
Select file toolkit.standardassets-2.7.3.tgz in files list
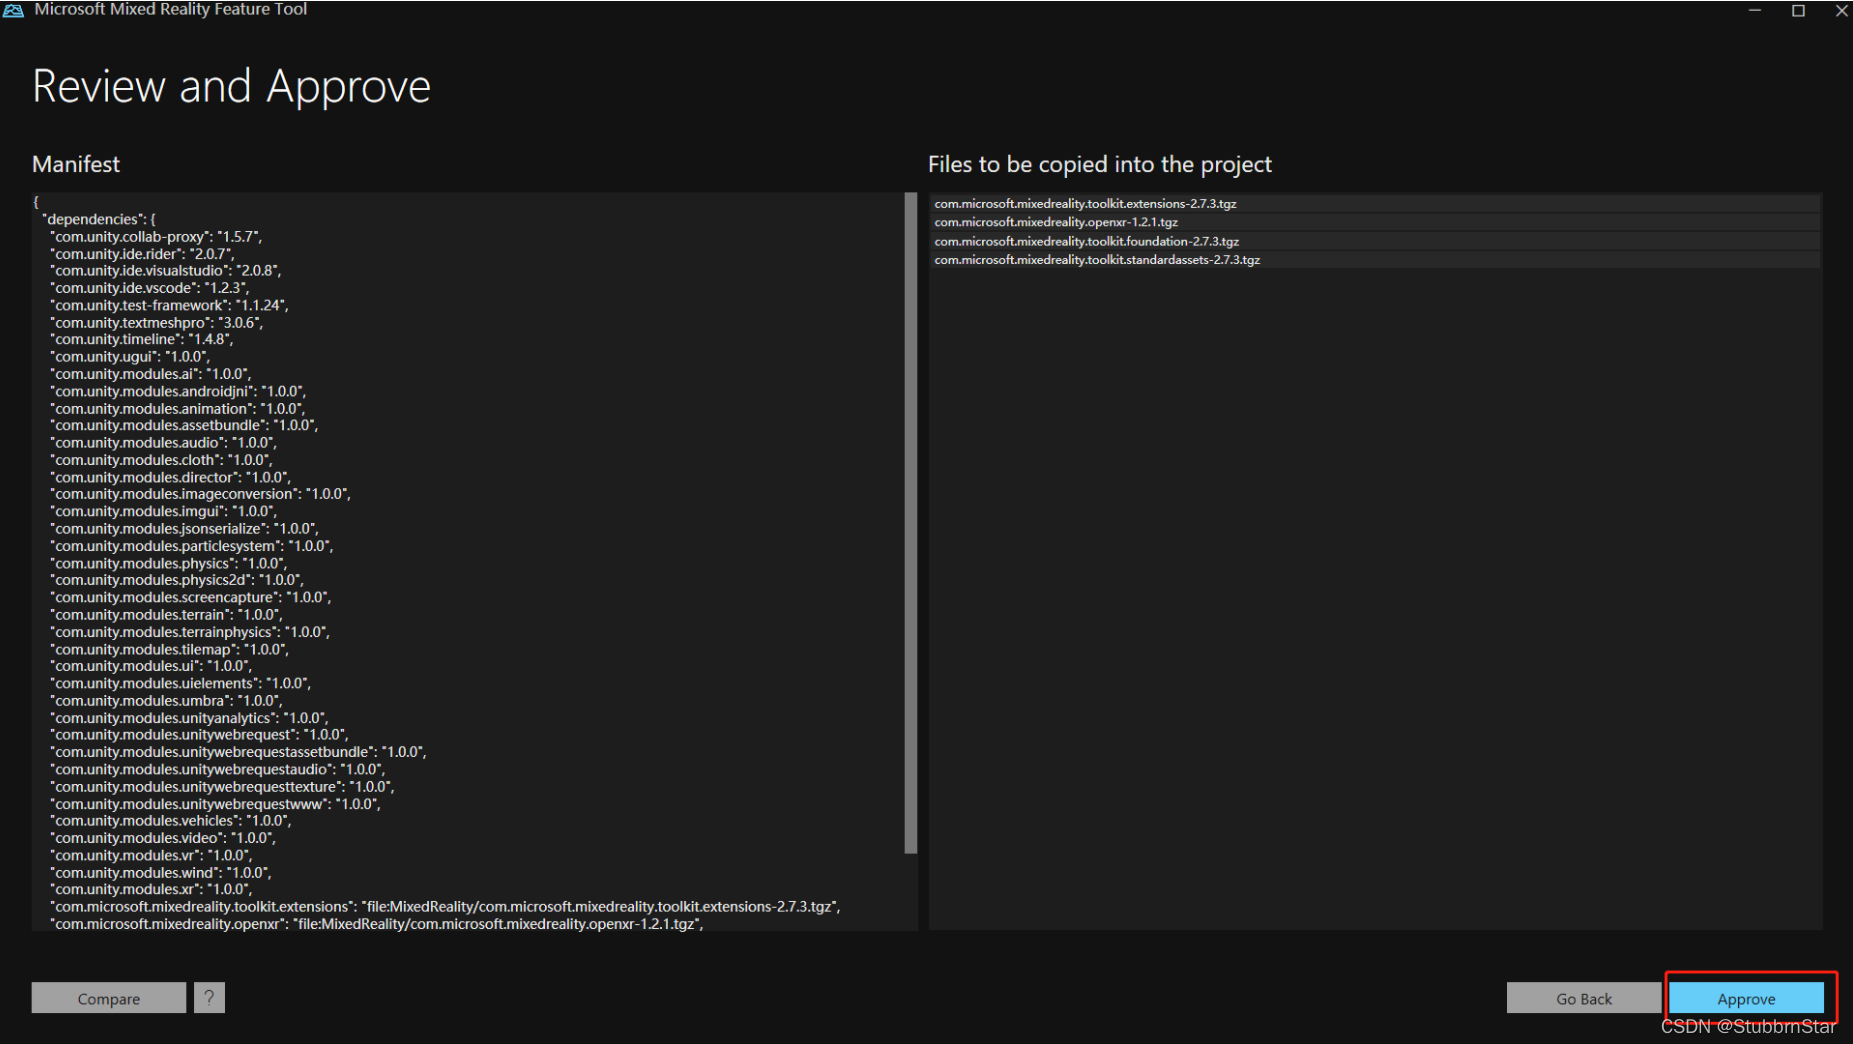[1375, 259]
